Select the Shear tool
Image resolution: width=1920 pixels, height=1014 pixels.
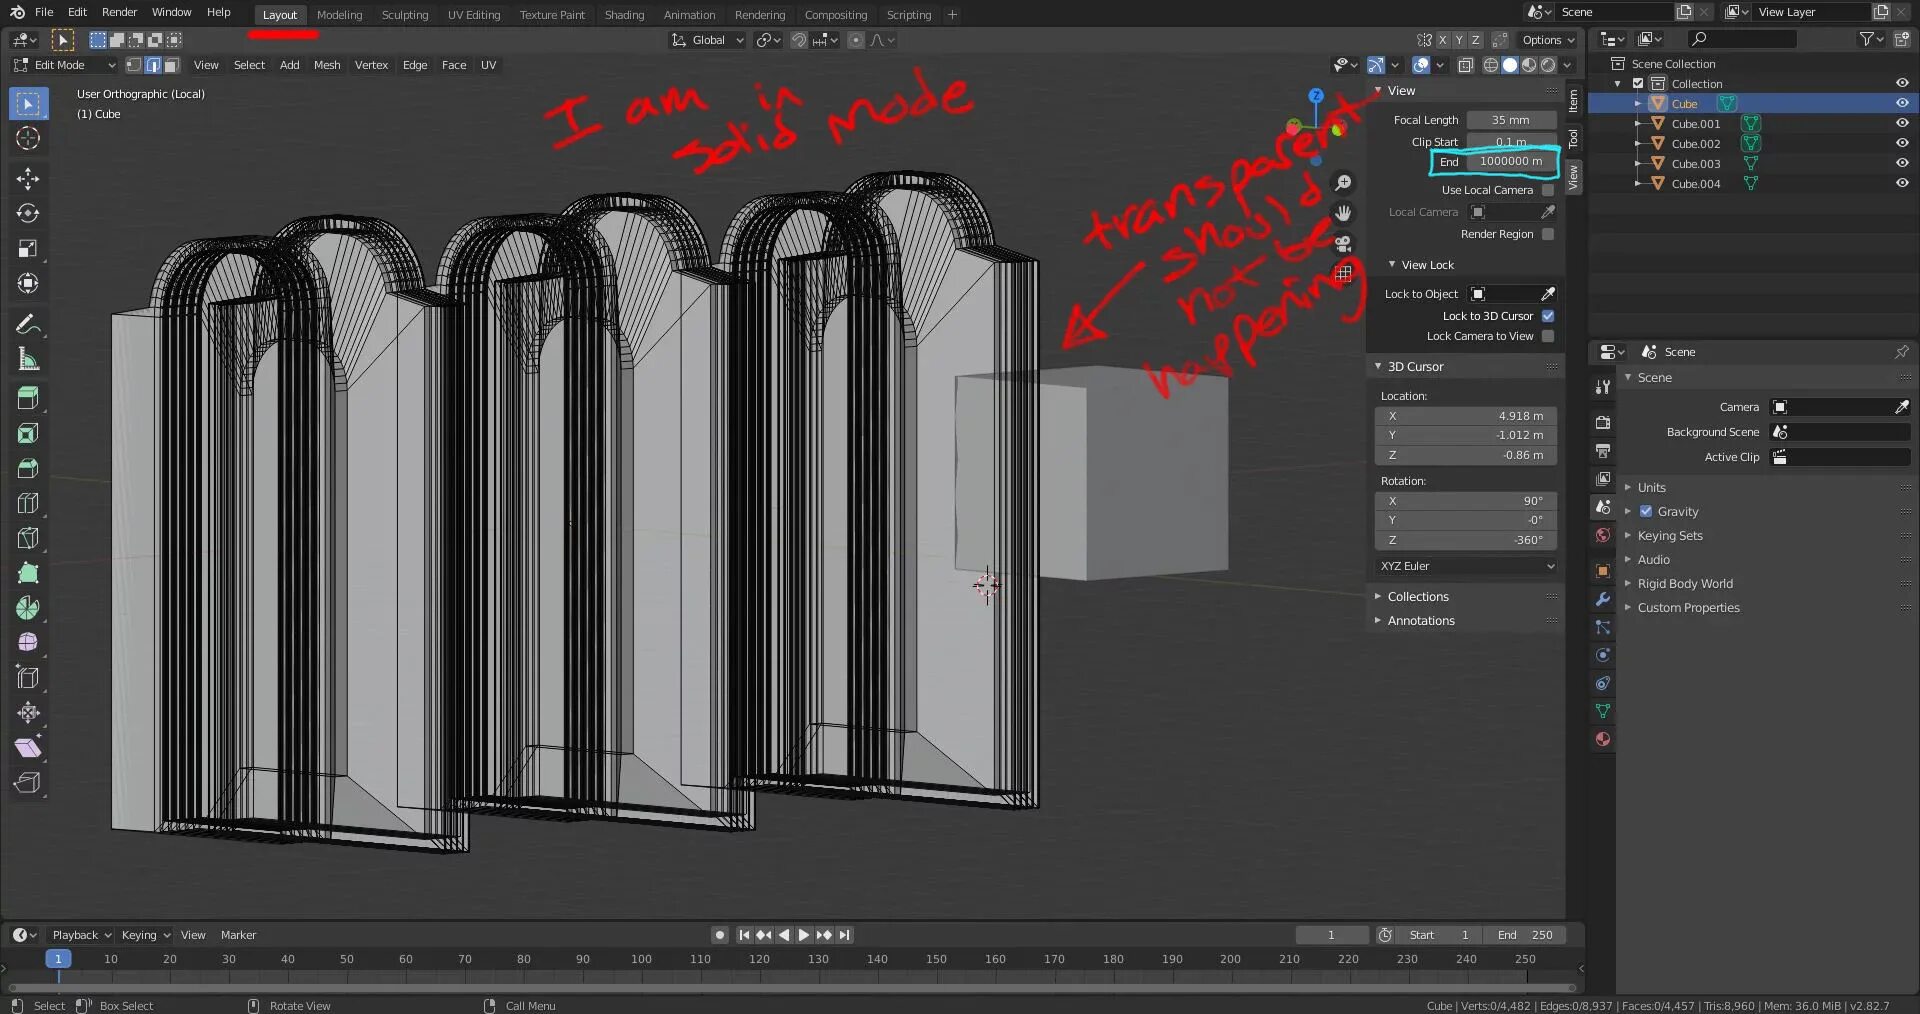pyautogui.click(x=28, y=748)
